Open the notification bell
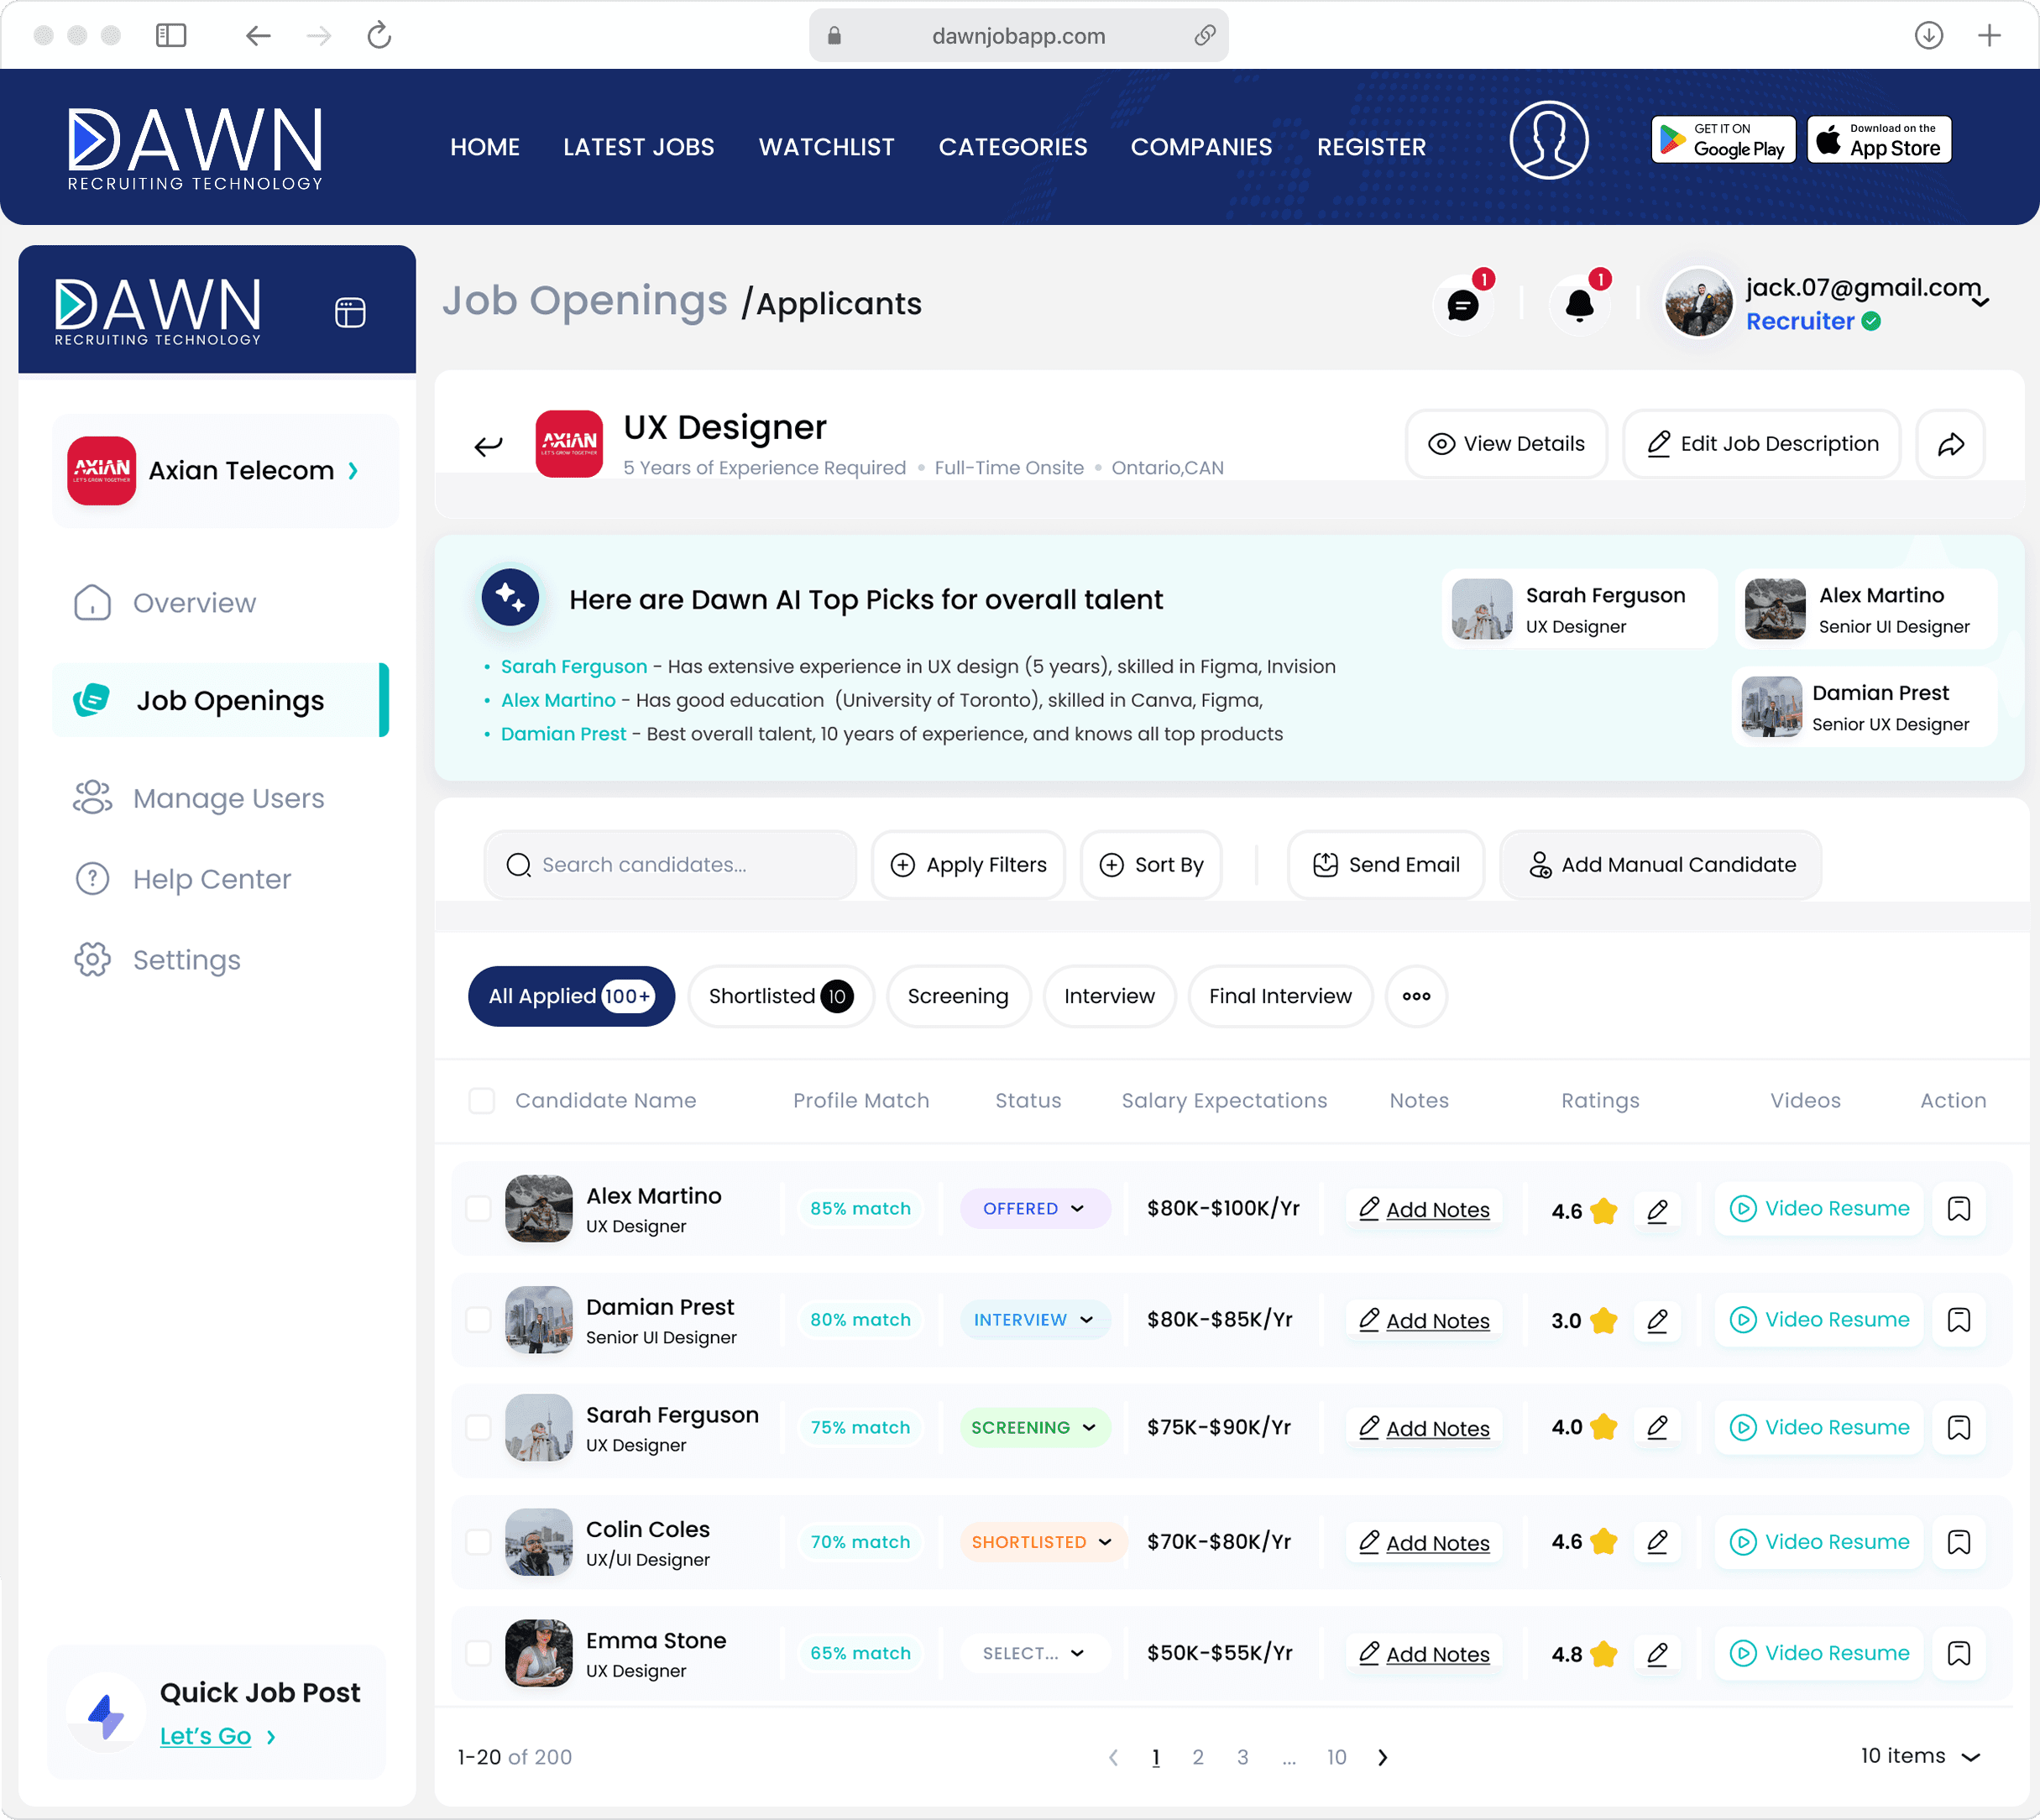 1580,306
